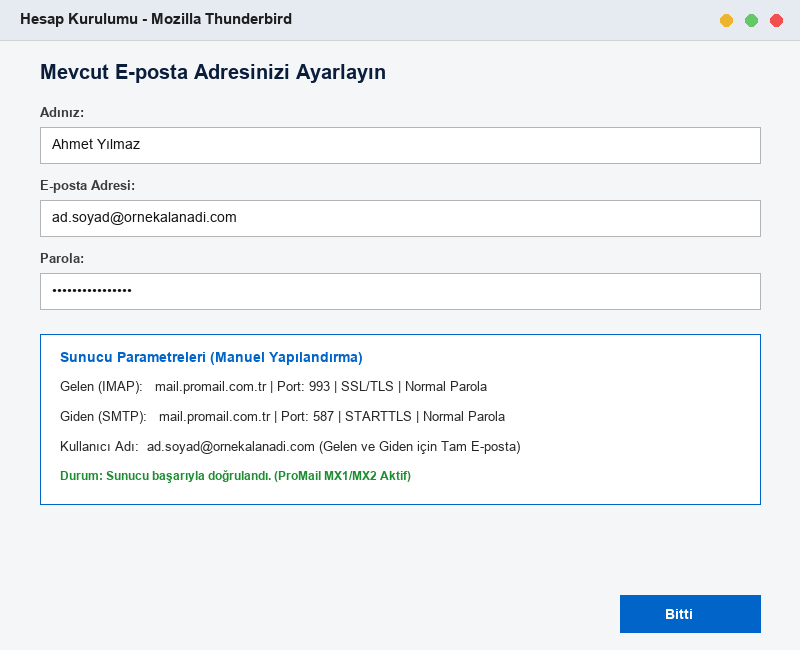800x650 pixels.
Task: Click the green maximize window dot
Action: coord(751,20)
